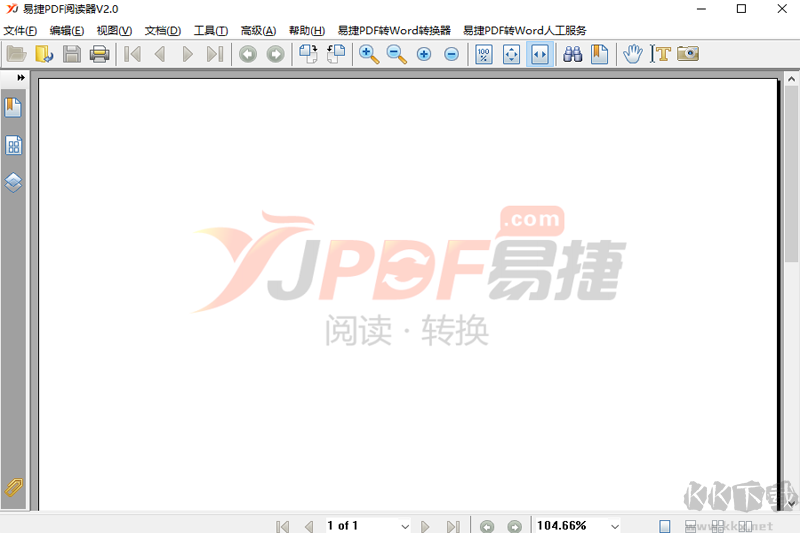
Task: Click the next view round arrow in toolbar
Action: [x=276, y=54]
